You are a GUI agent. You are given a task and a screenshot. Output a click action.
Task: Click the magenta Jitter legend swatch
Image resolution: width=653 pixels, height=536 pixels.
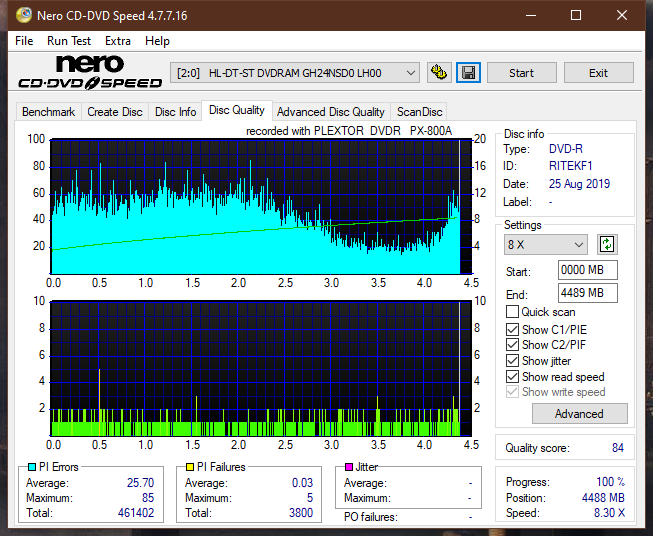[x=349, y=467]
